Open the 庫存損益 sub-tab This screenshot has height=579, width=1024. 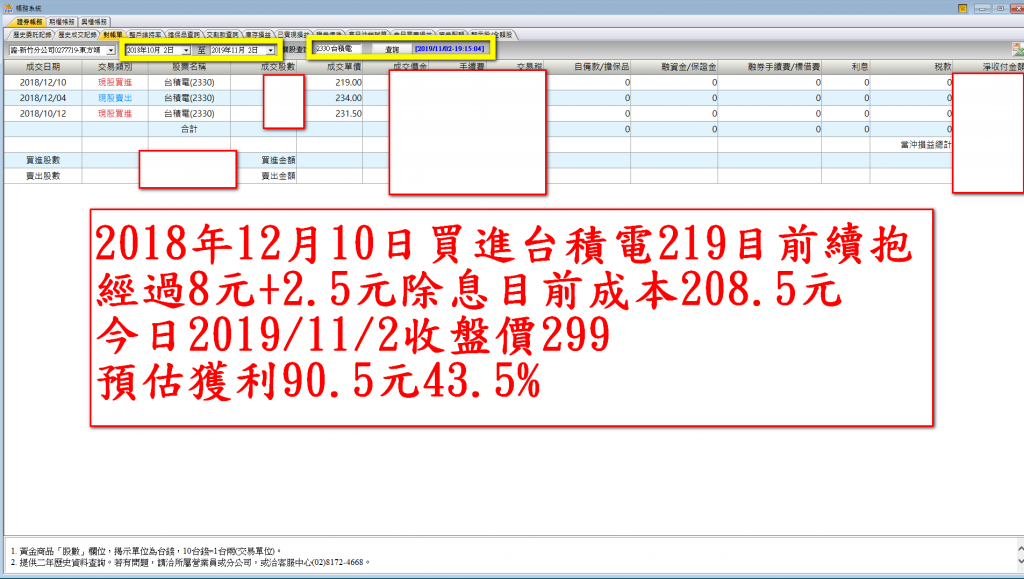tap(258, 35)
